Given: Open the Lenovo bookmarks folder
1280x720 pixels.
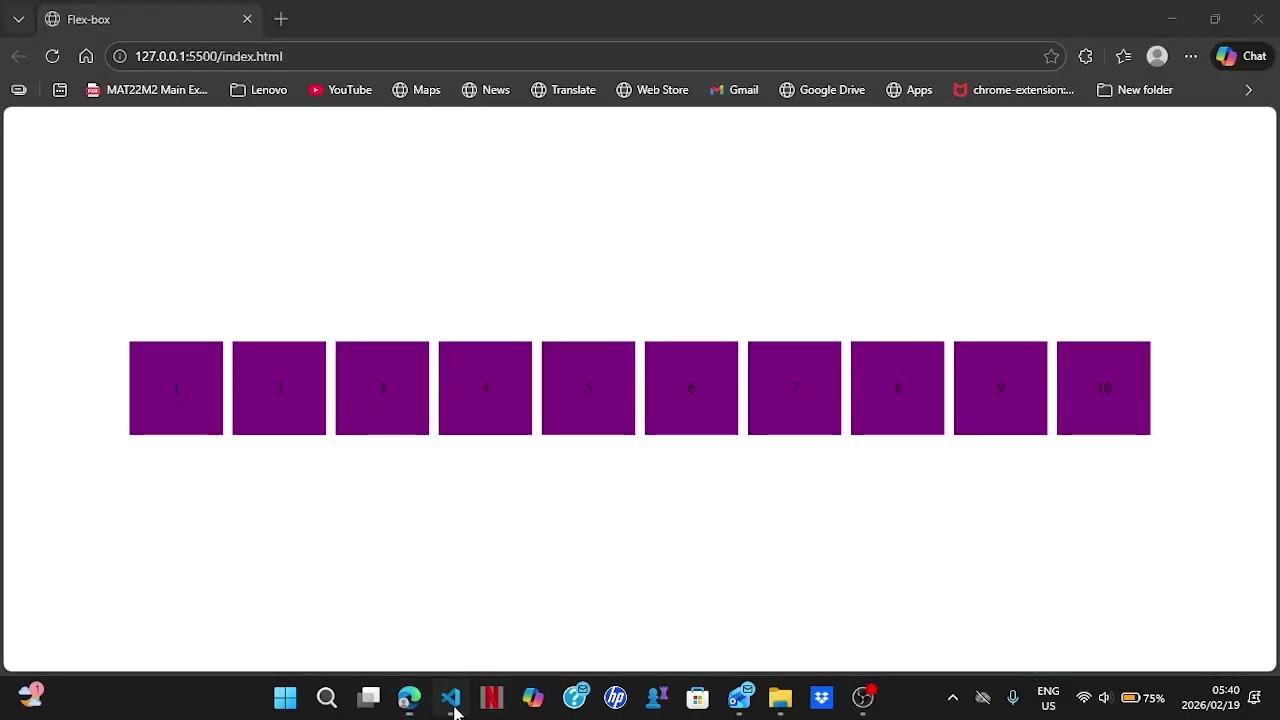Looking at the screenshot, I should click(259, 90).
